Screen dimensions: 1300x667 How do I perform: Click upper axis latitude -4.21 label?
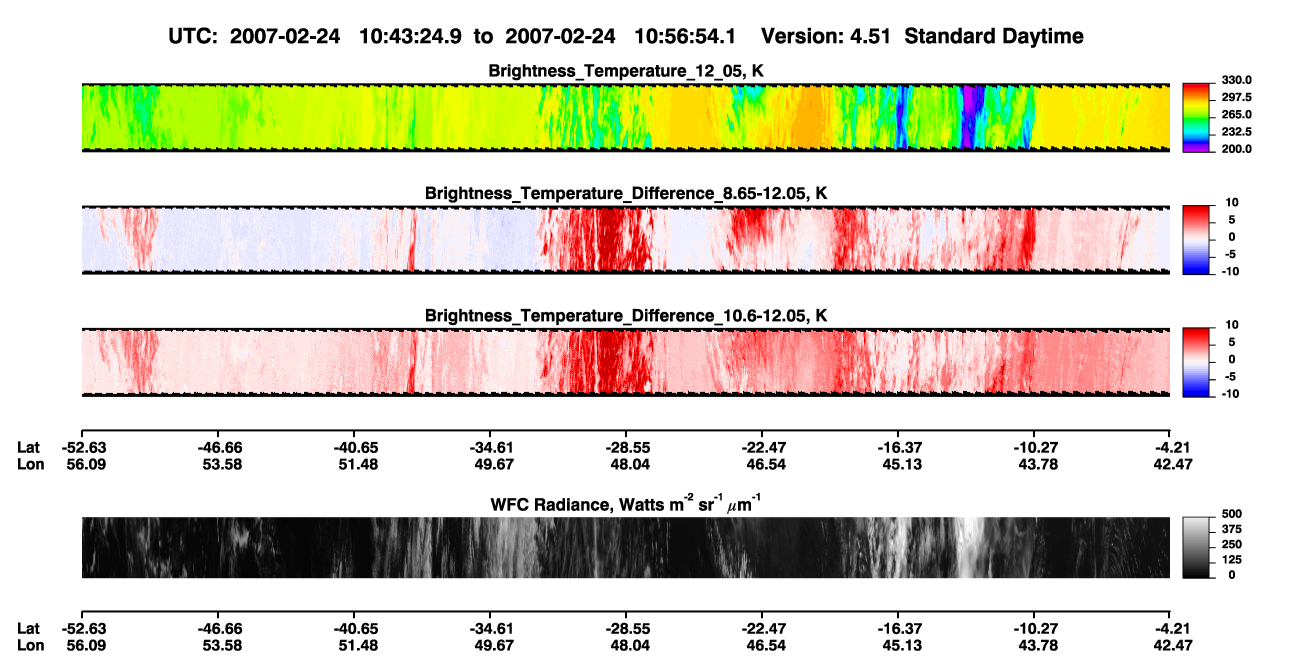pos(1172,447)
